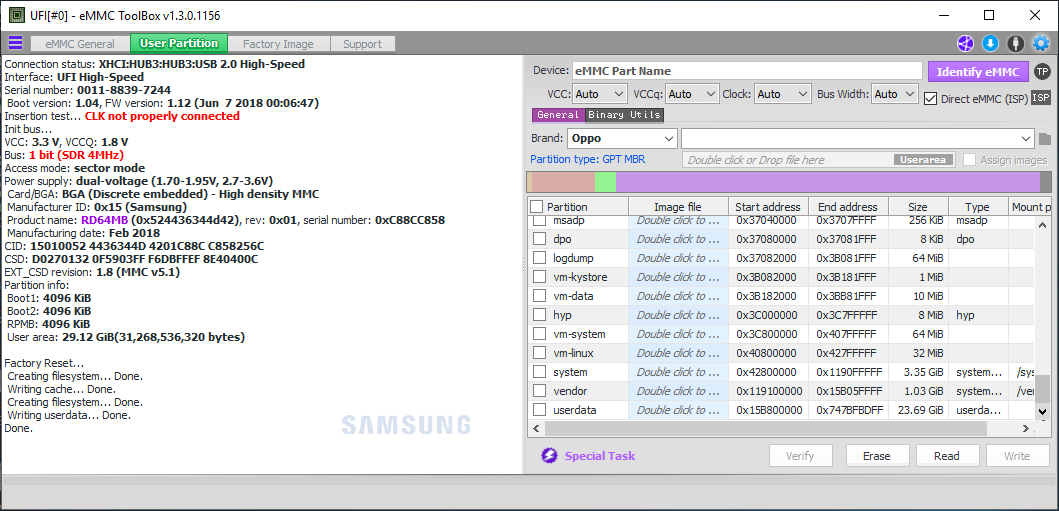The width and height of the screenshot is (1059, 511).
Task: Sort by the Start address column header
Action: pyautogui.click(x=767, y=207)
